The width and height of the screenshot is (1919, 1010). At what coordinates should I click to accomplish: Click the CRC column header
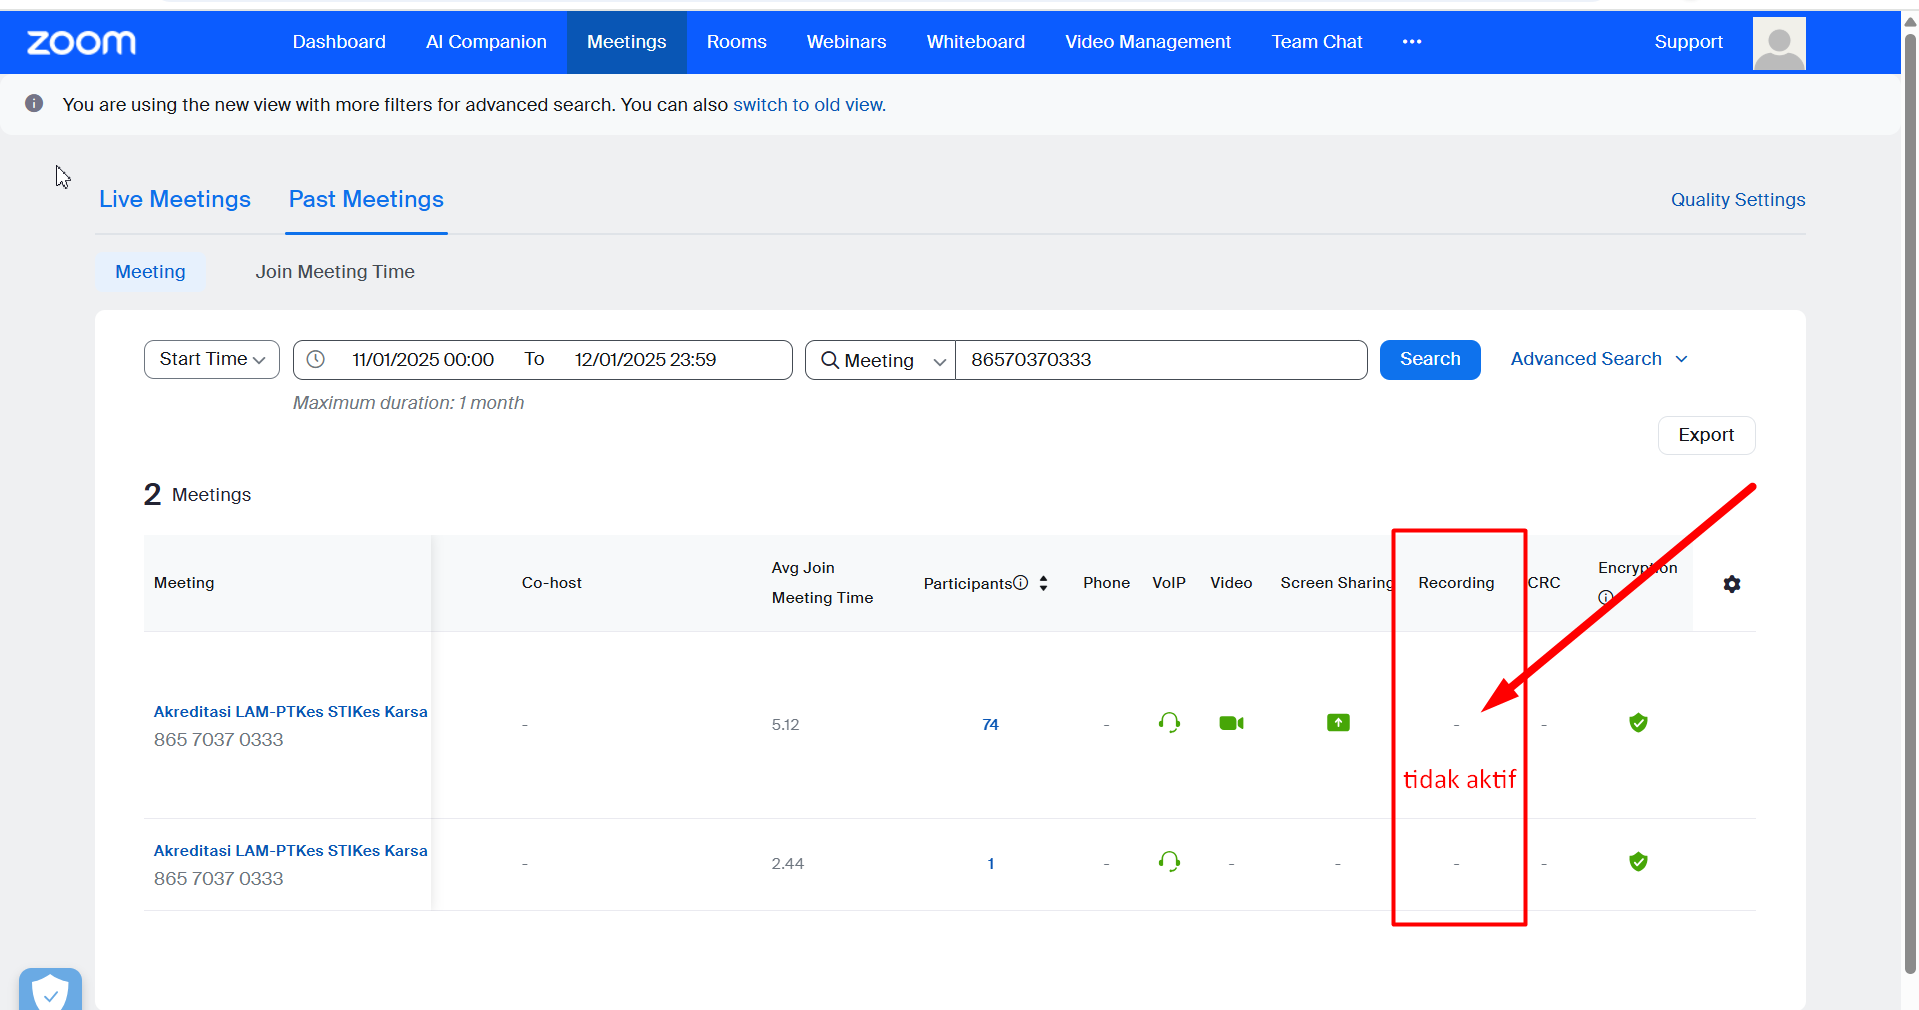1544,583
